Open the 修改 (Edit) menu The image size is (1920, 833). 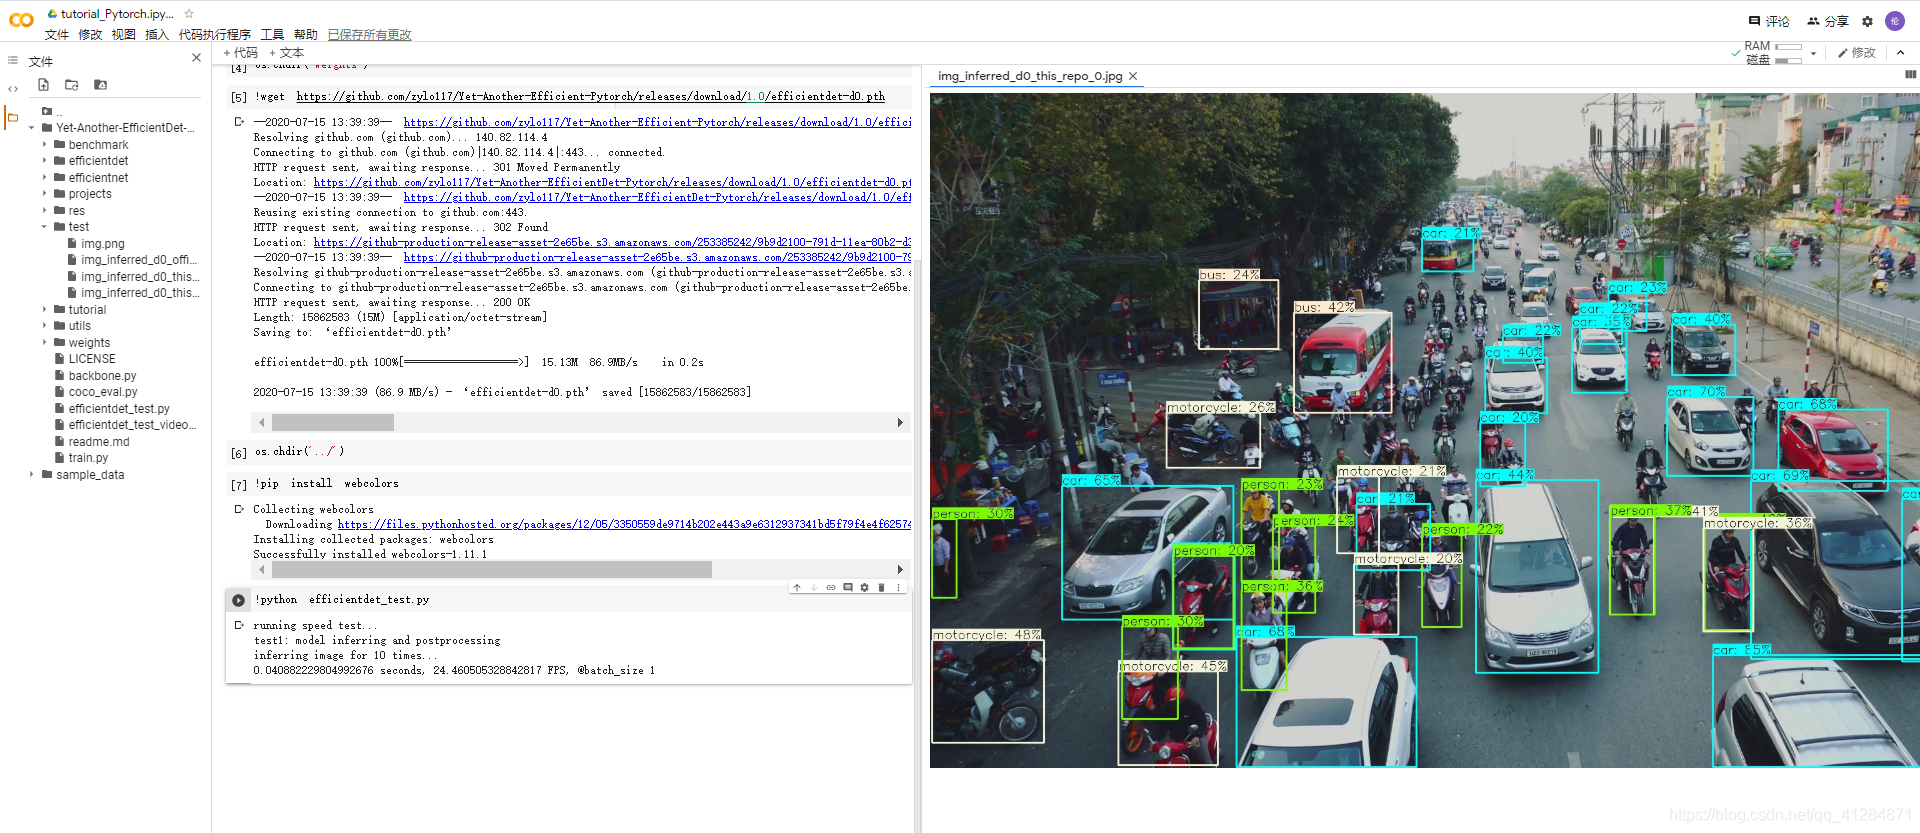91,35
